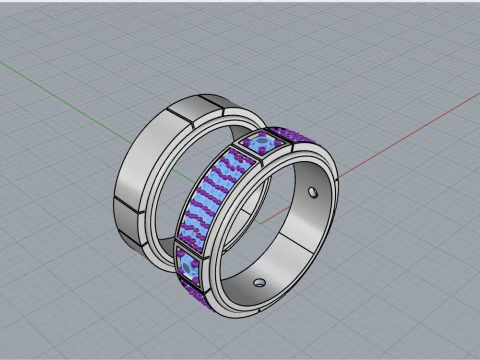Screen dimensions: 480x360
Task: Select the upper drill hole inside ring
Action: pyautogui.click(x=313, y=193)
